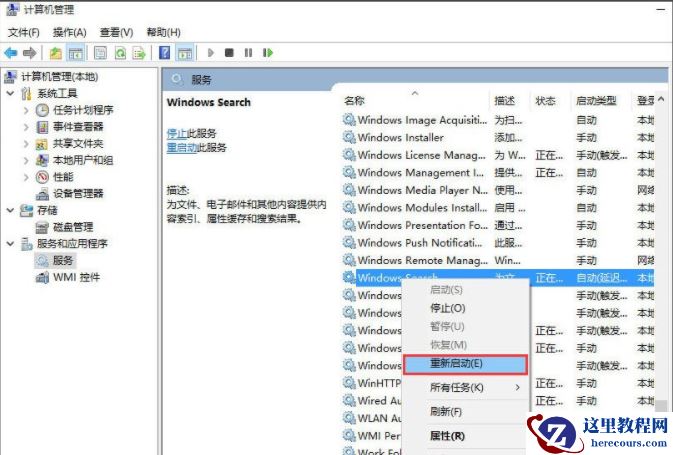The height and width of the screenshot is (455, 673).
Task: Sort by the 描述 column header
Action: pos(504,101)
